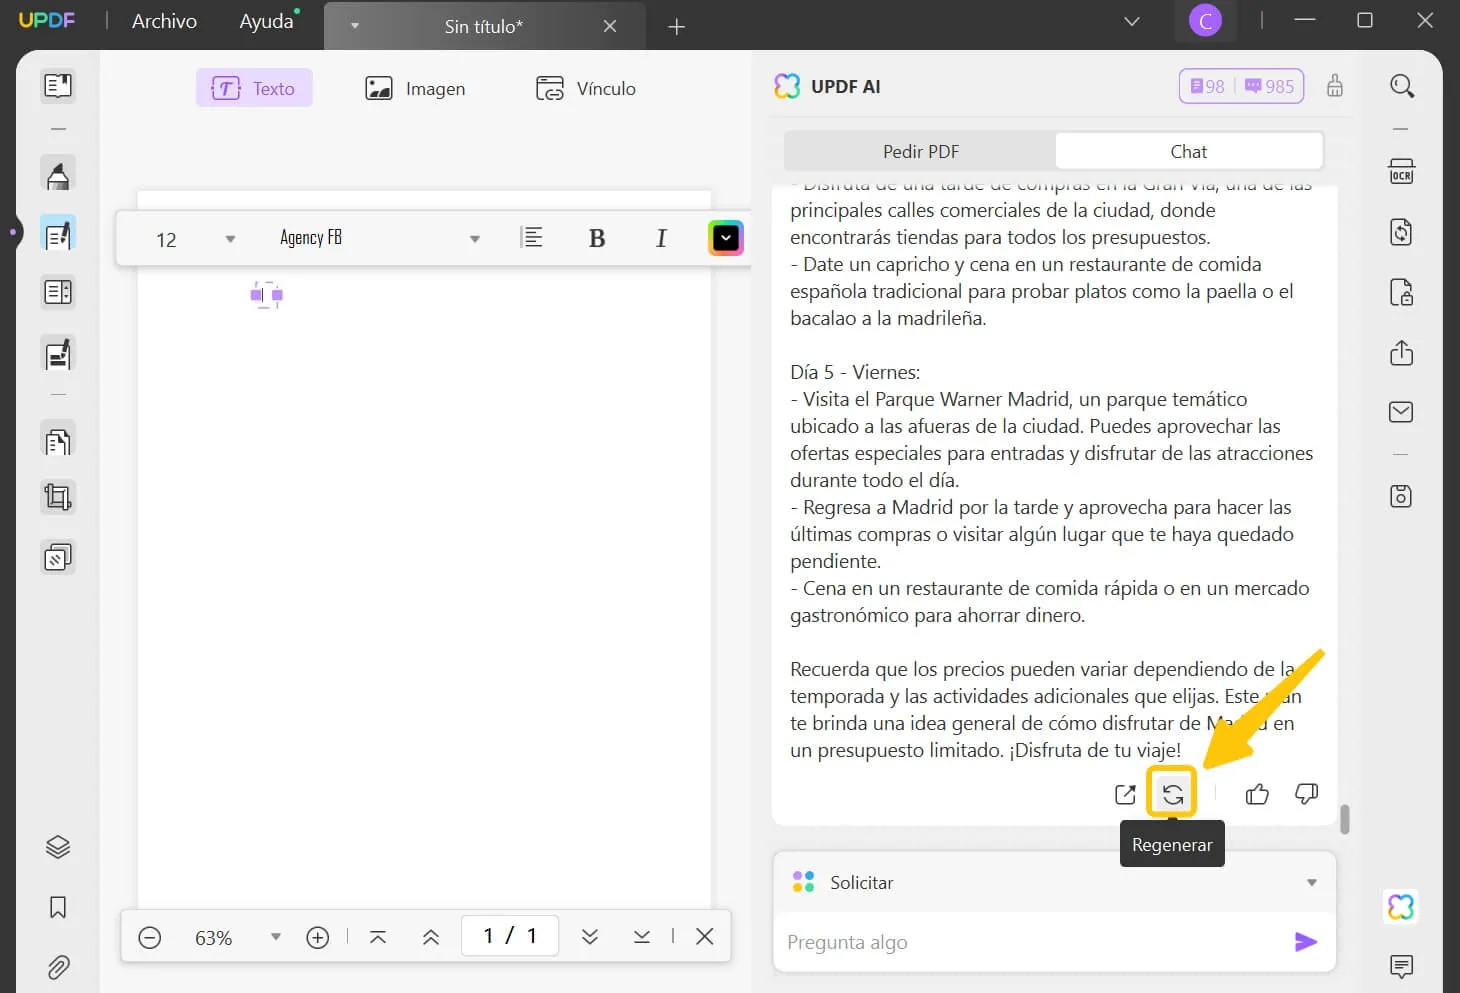View the AI credits counter 98 | 985
The width and height of the screenshot is (1460, 993).
point(1242,87)
